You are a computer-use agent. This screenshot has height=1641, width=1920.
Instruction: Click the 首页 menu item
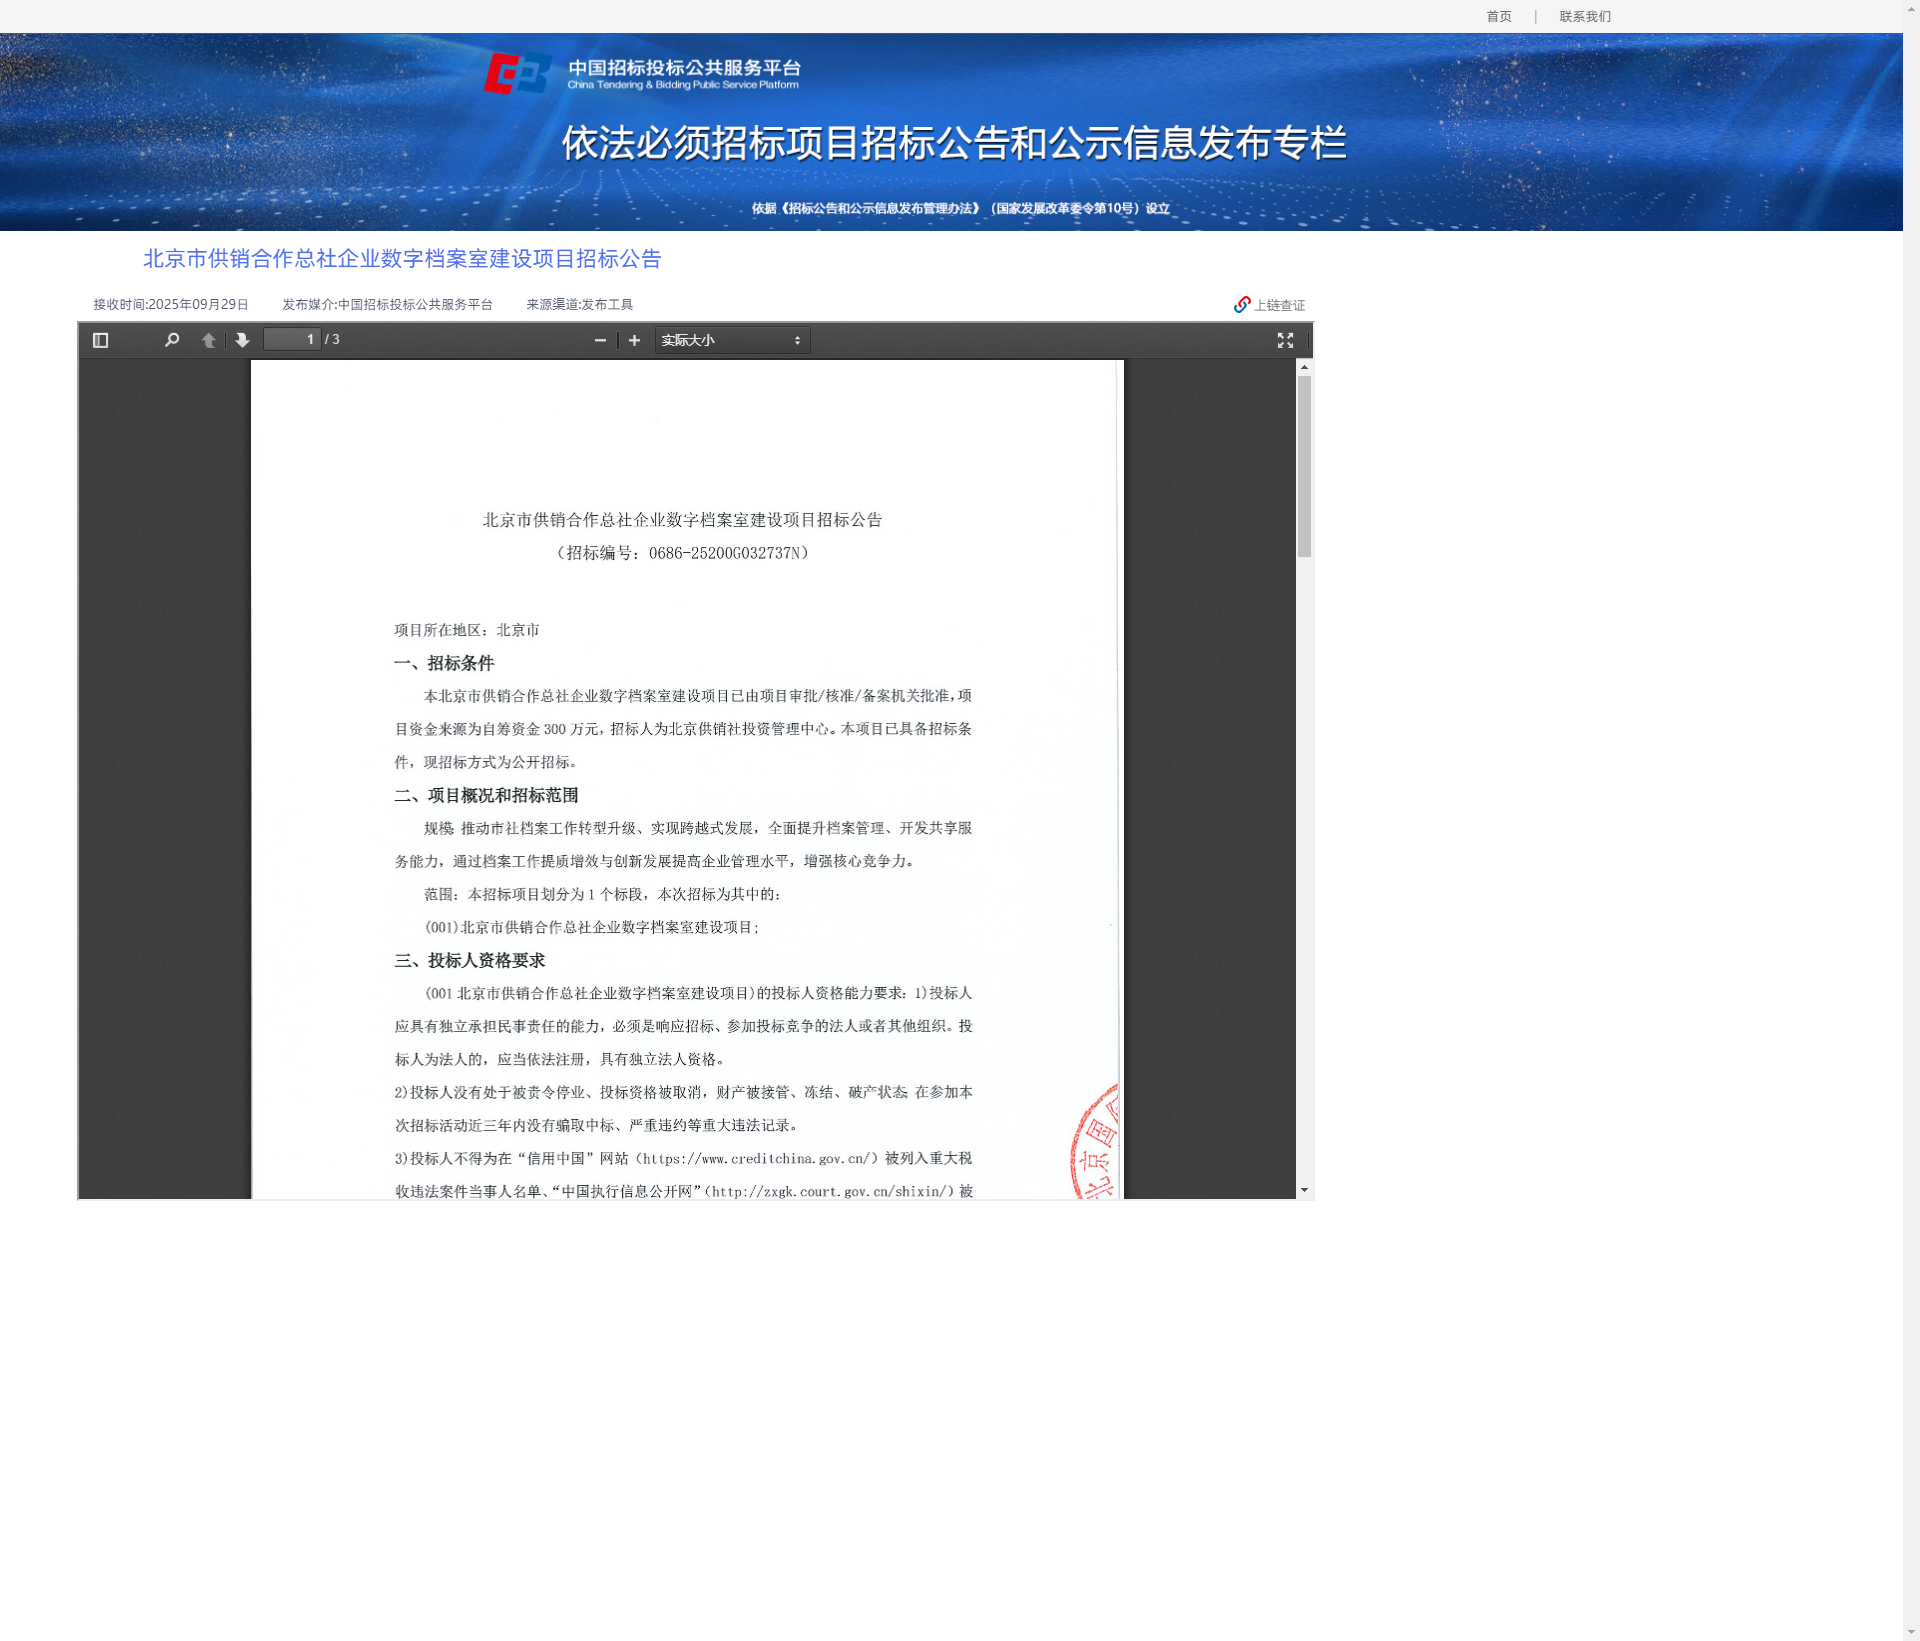tap(1498, 16)
